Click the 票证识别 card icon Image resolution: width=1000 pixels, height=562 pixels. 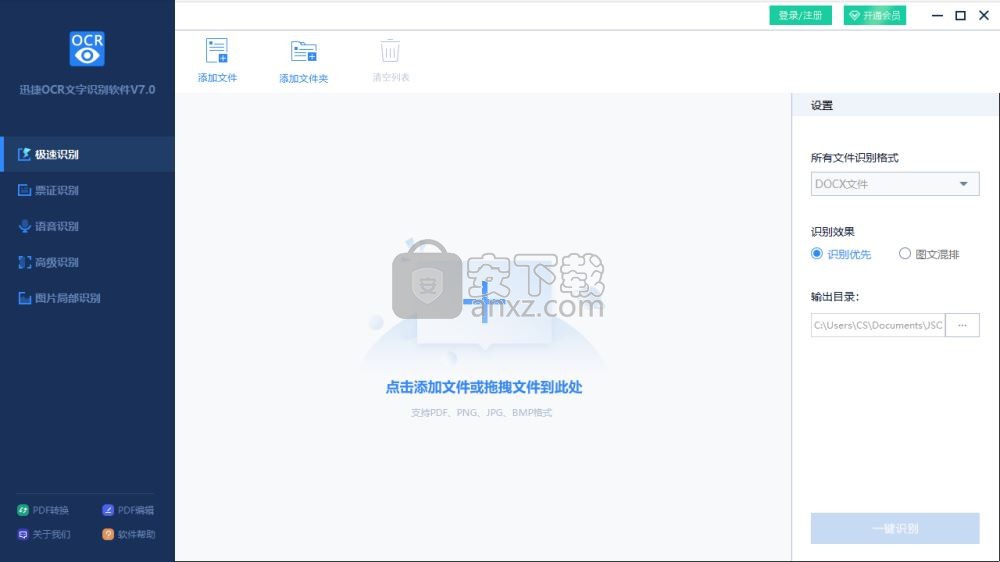pyautogui.click(x=24, y=190)
